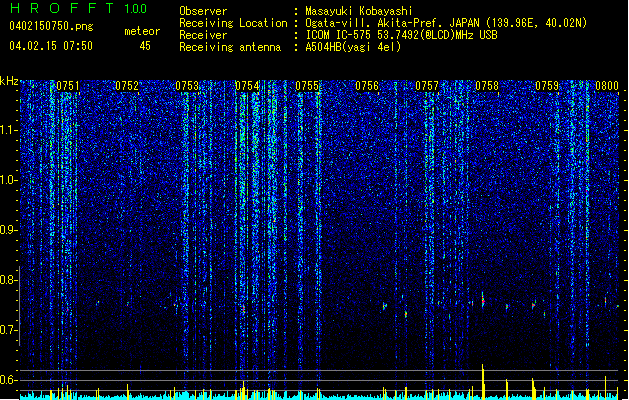The image size is (629, 400).
Task: Click the HROFFT 1.0.0 title text
Action: (78, 8)
